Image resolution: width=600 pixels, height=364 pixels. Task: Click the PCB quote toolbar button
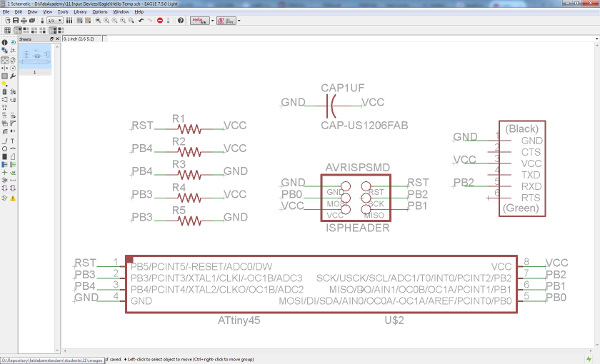226,20
